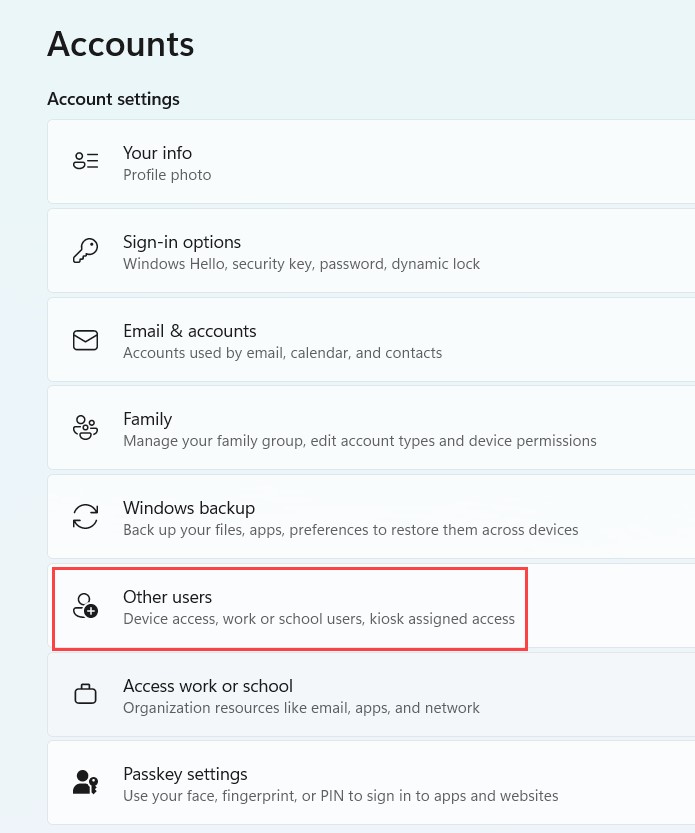Open Passkey settings title

(x=185, y=774)
